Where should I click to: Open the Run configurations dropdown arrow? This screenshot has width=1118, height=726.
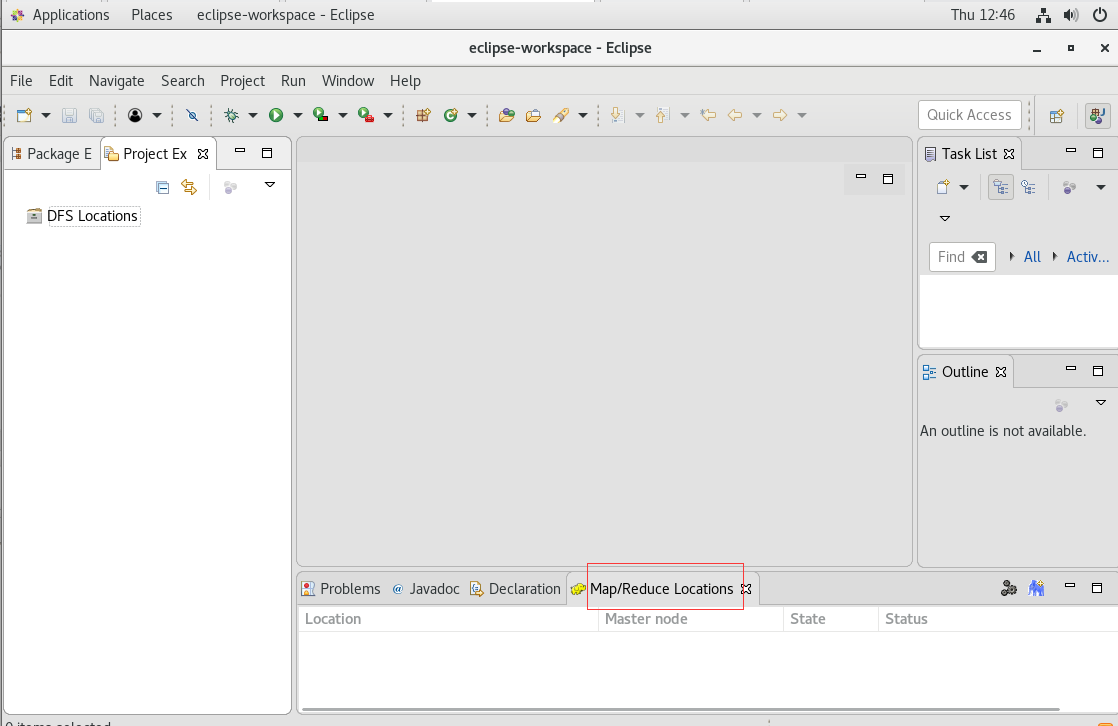click(297, 116)
